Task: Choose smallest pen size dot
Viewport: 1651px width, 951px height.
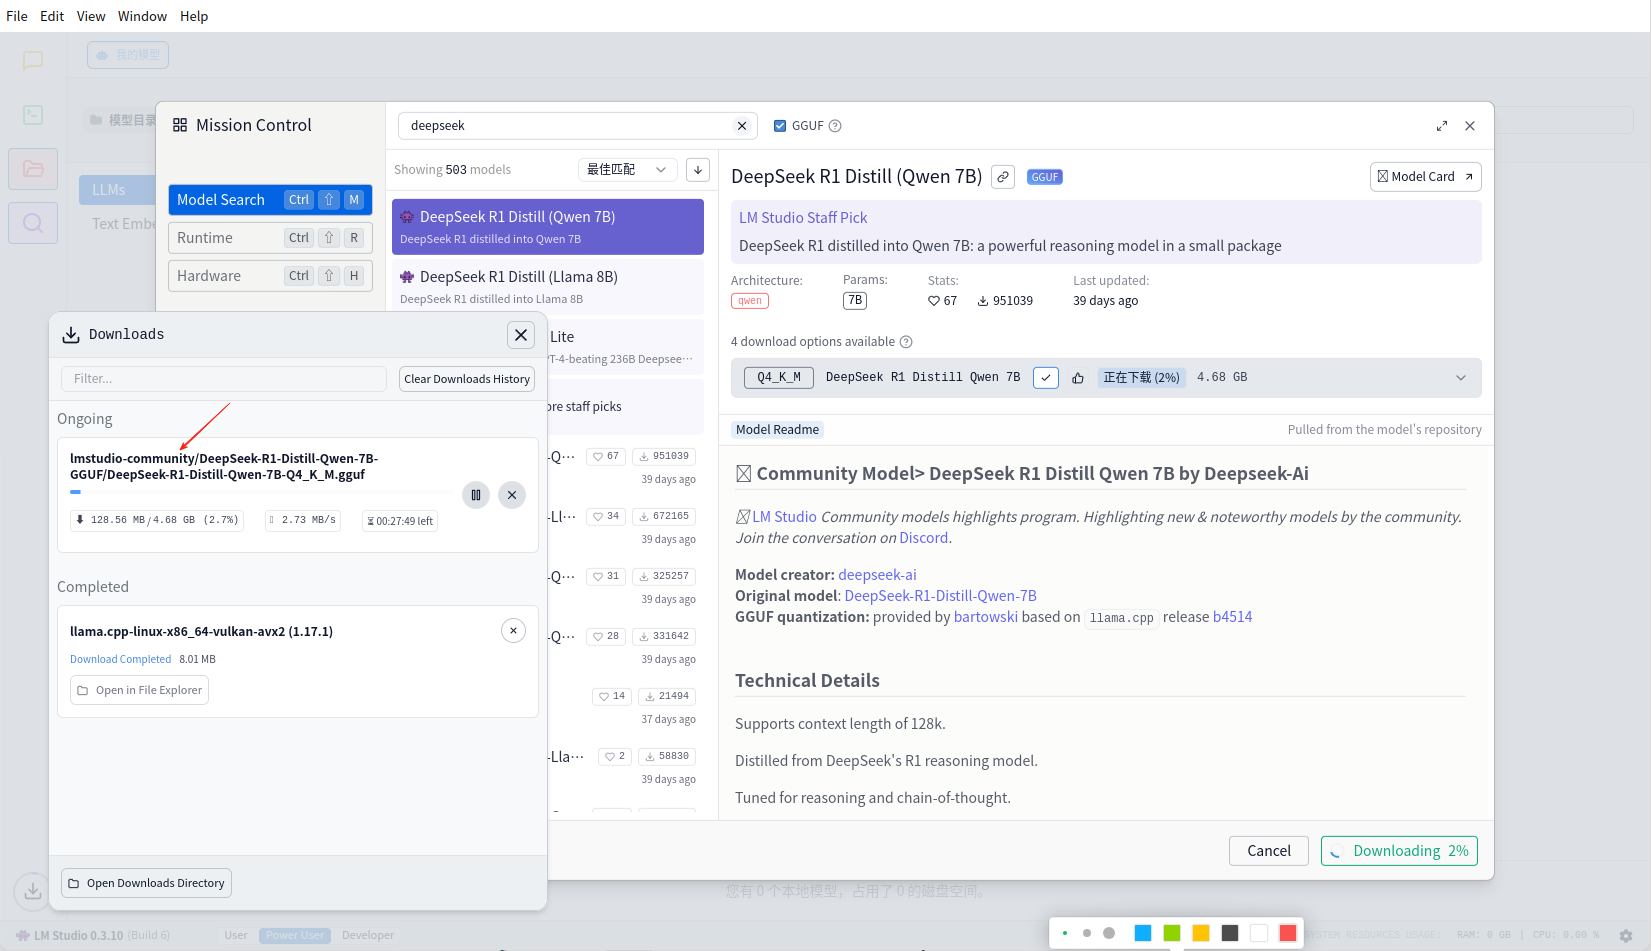Action: [1065, 933]
